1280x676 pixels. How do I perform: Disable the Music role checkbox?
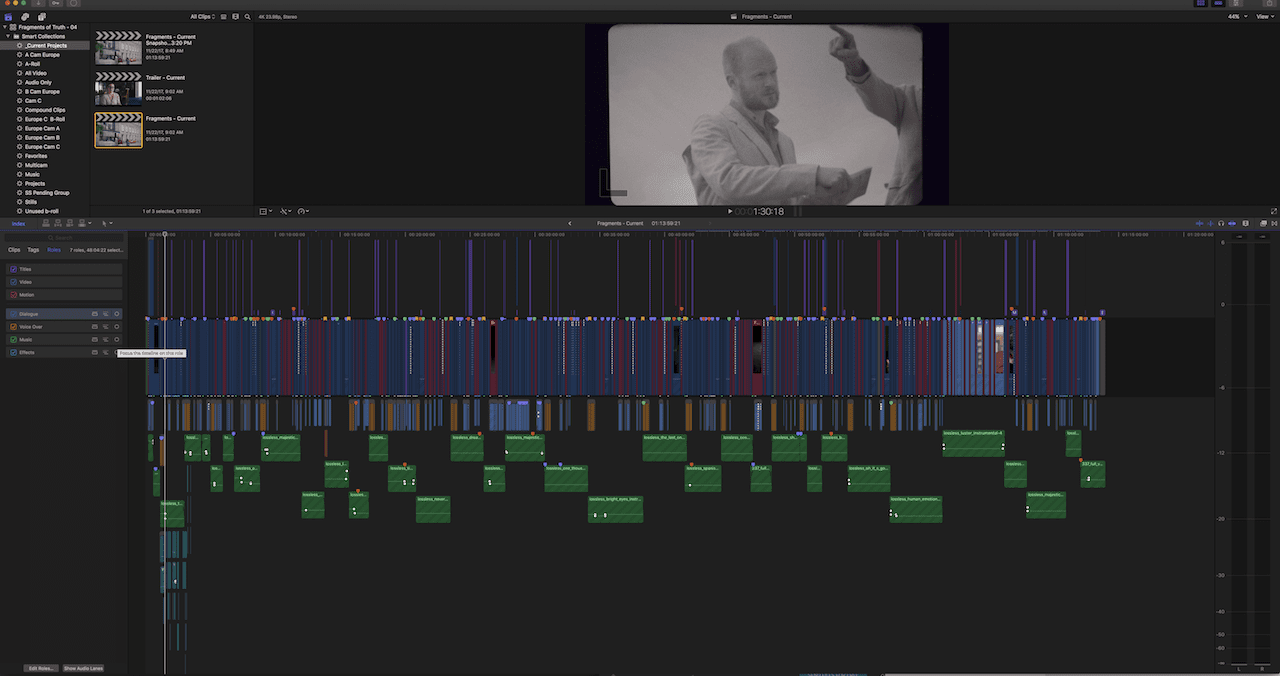pyautogui.click(x=13, y=340)
